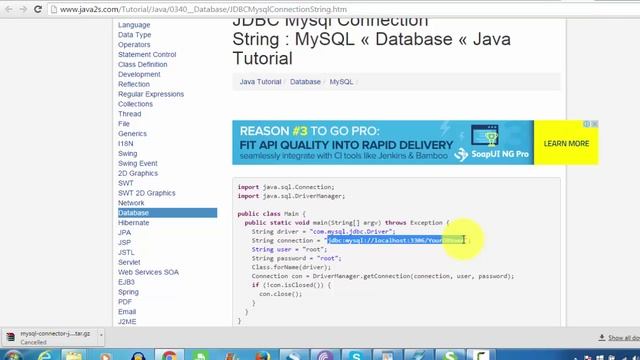Switch to Google Chrome in the taskbar
This screenshot has height=360, width=640.
pos(169,356)
